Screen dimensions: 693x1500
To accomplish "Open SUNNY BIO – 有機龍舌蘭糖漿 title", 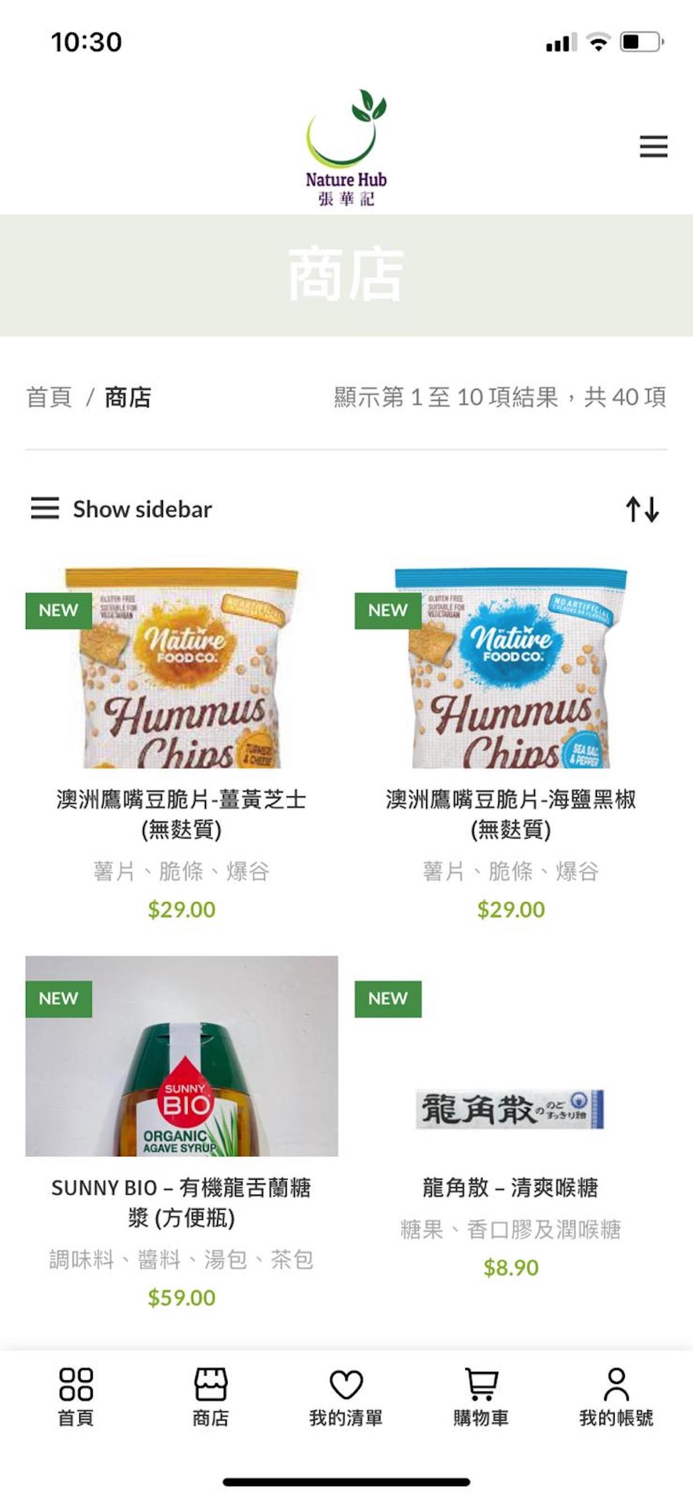I will click(181, 1203).
